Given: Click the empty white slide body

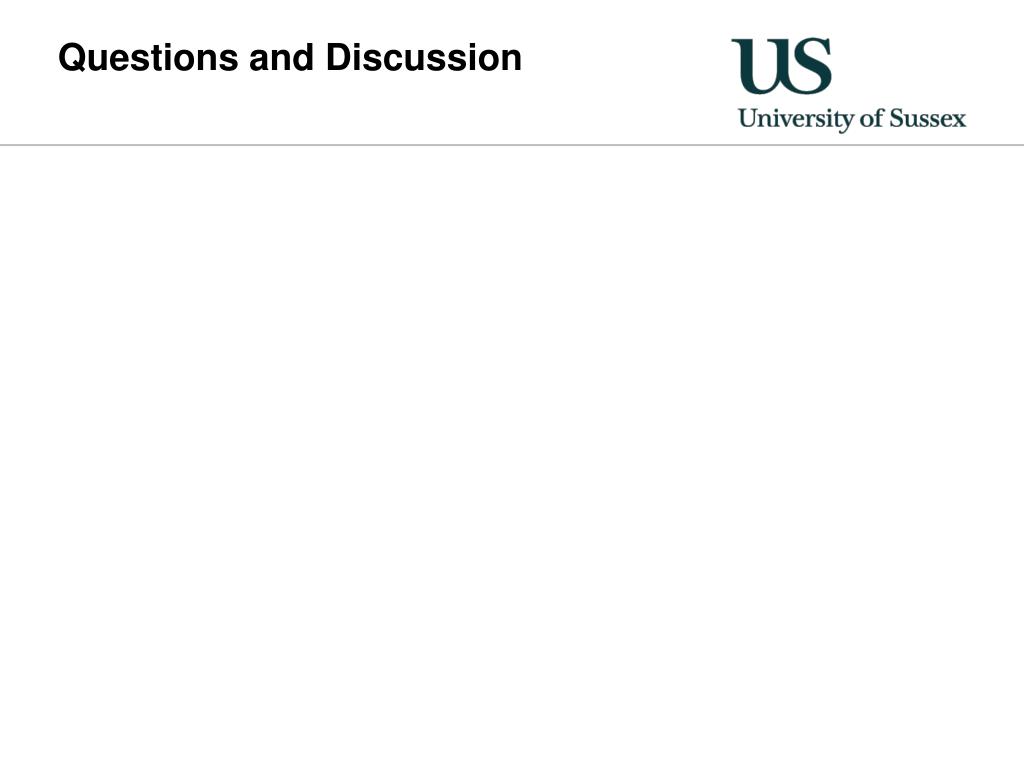Looking at the screenshot, I should pyautogui.click(x=512, y=457).
